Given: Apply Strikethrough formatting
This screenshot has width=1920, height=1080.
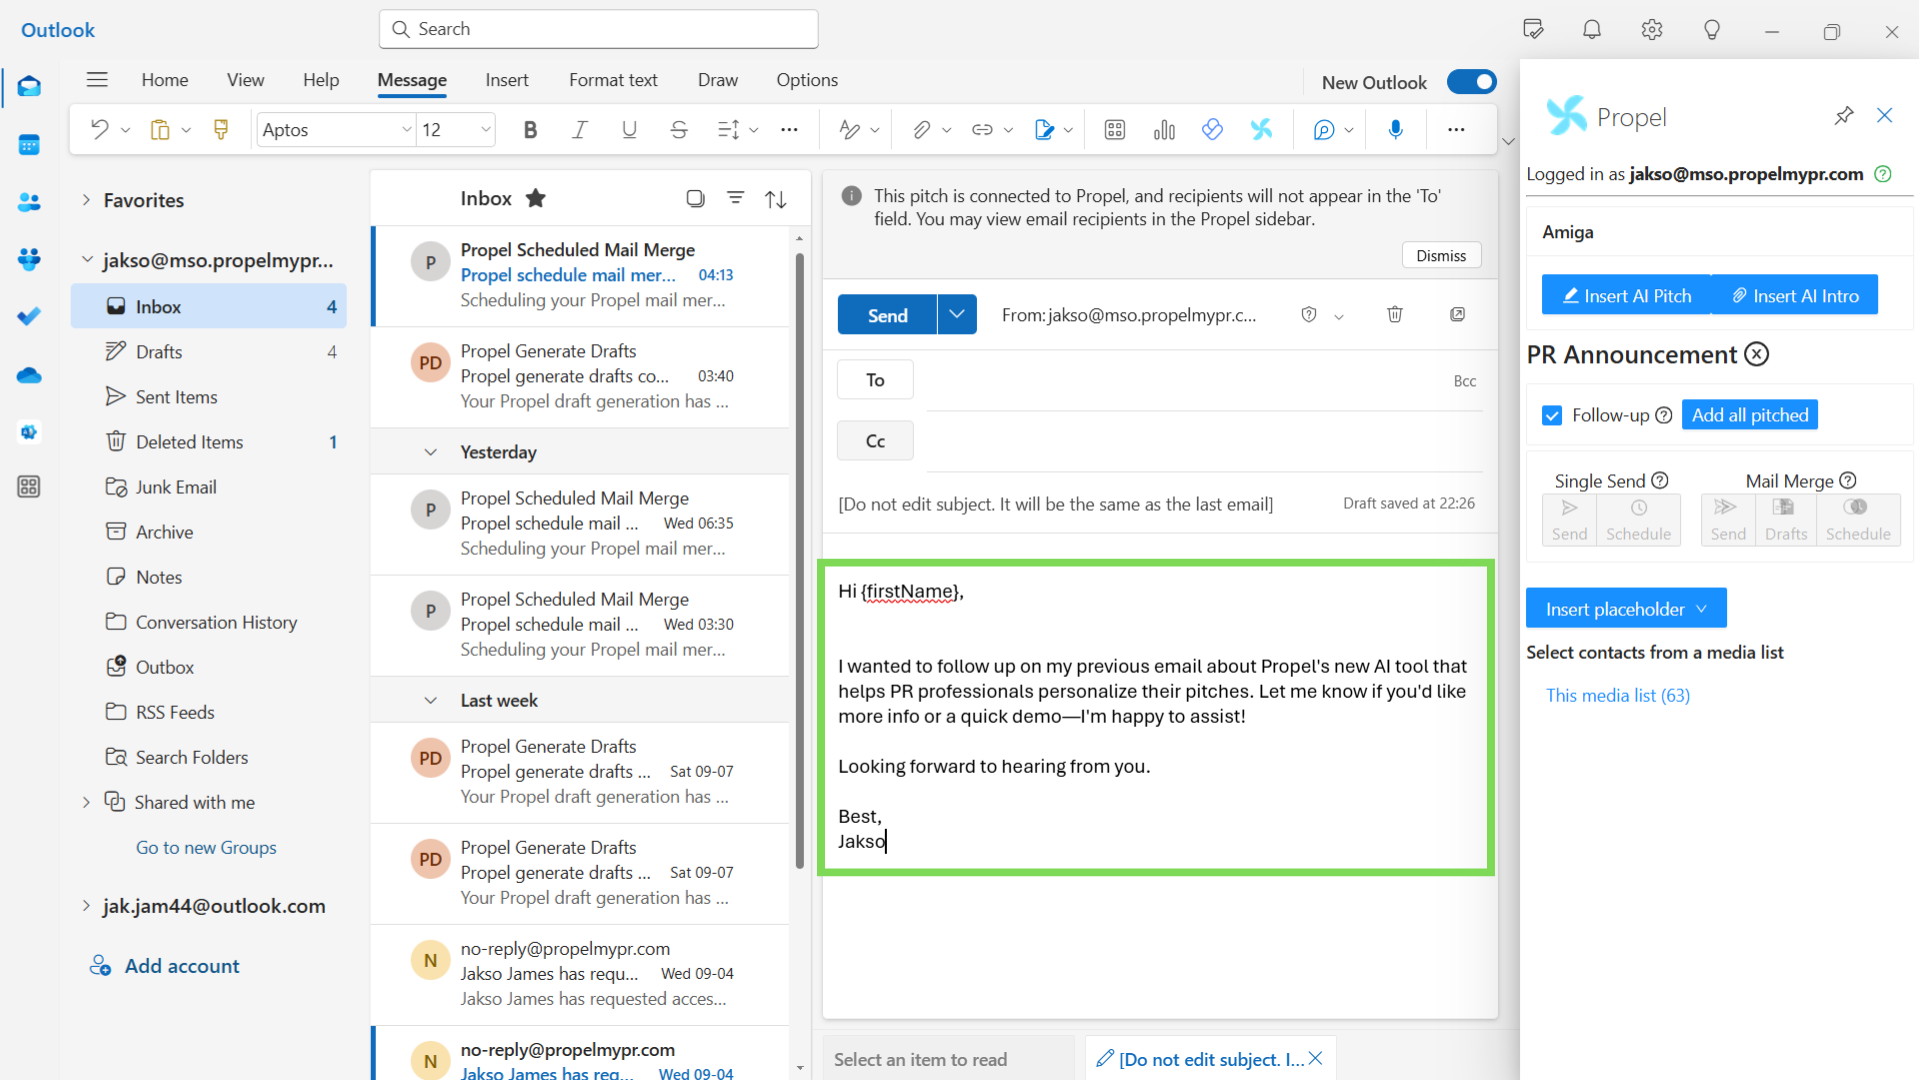Looking at the screenshot, I should point(678,130).
